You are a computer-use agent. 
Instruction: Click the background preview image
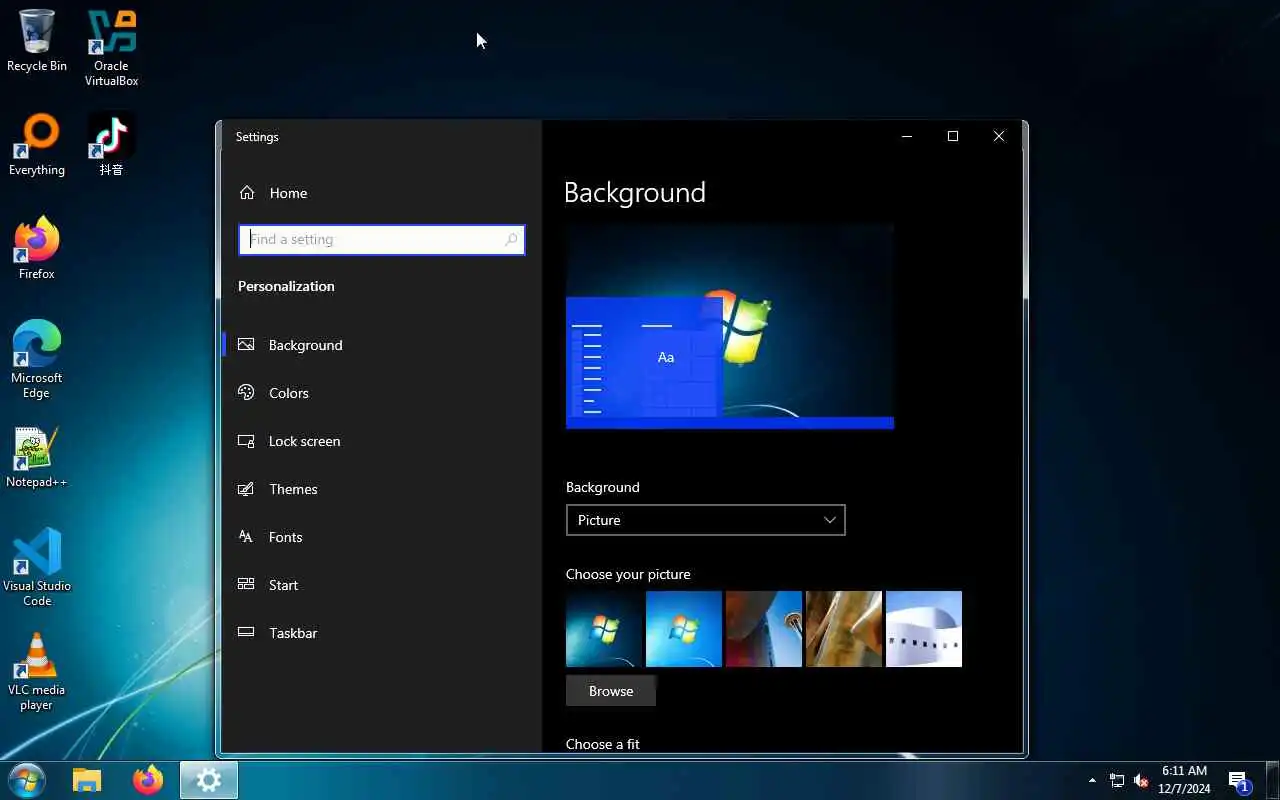[x=730, y=326]
